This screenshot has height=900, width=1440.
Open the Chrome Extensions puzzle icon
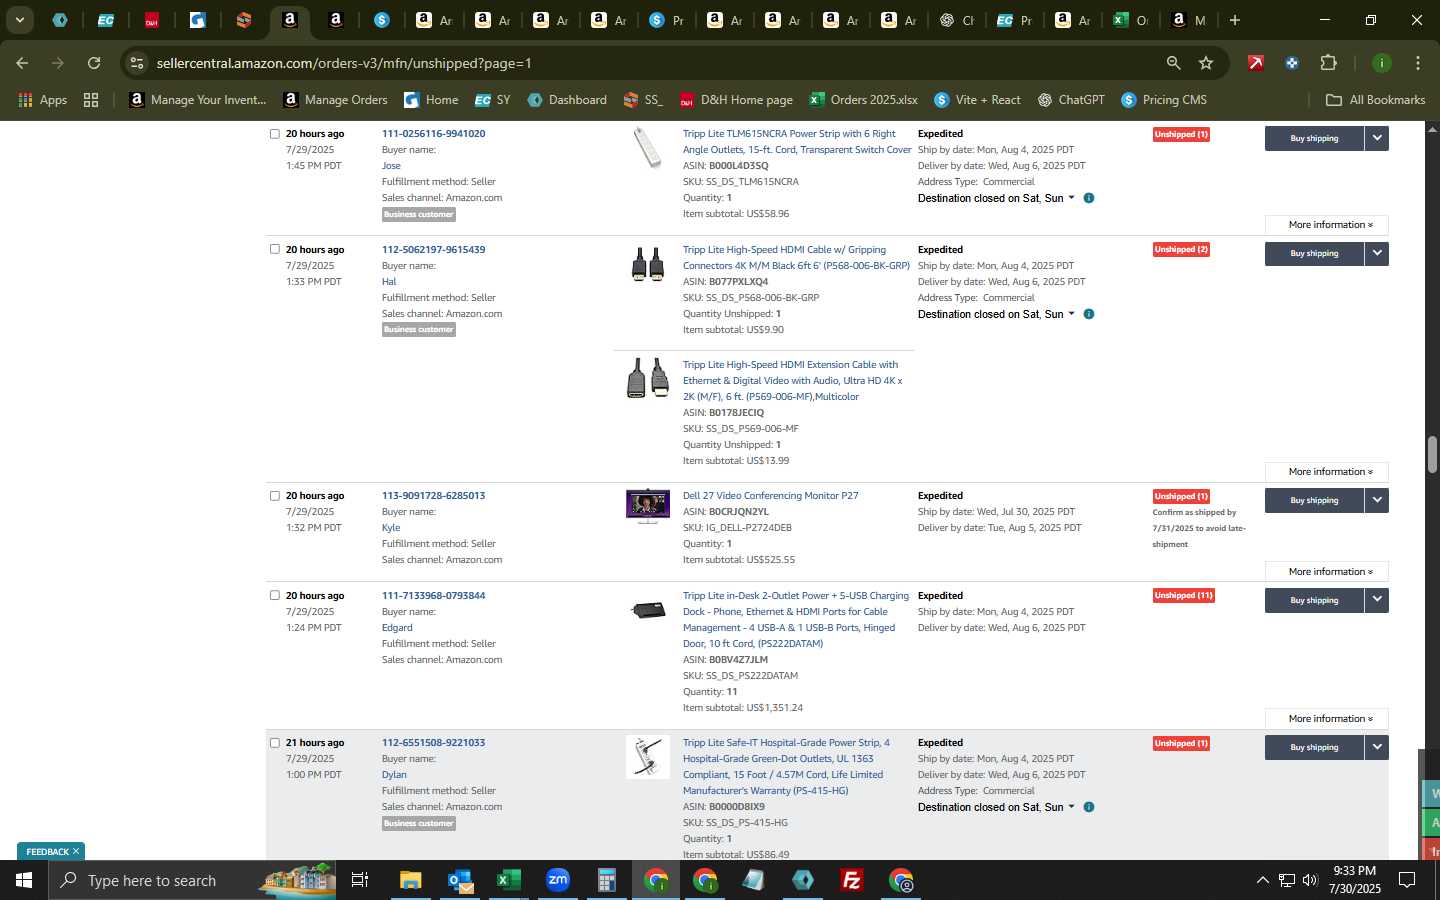tap(1328, 63)
